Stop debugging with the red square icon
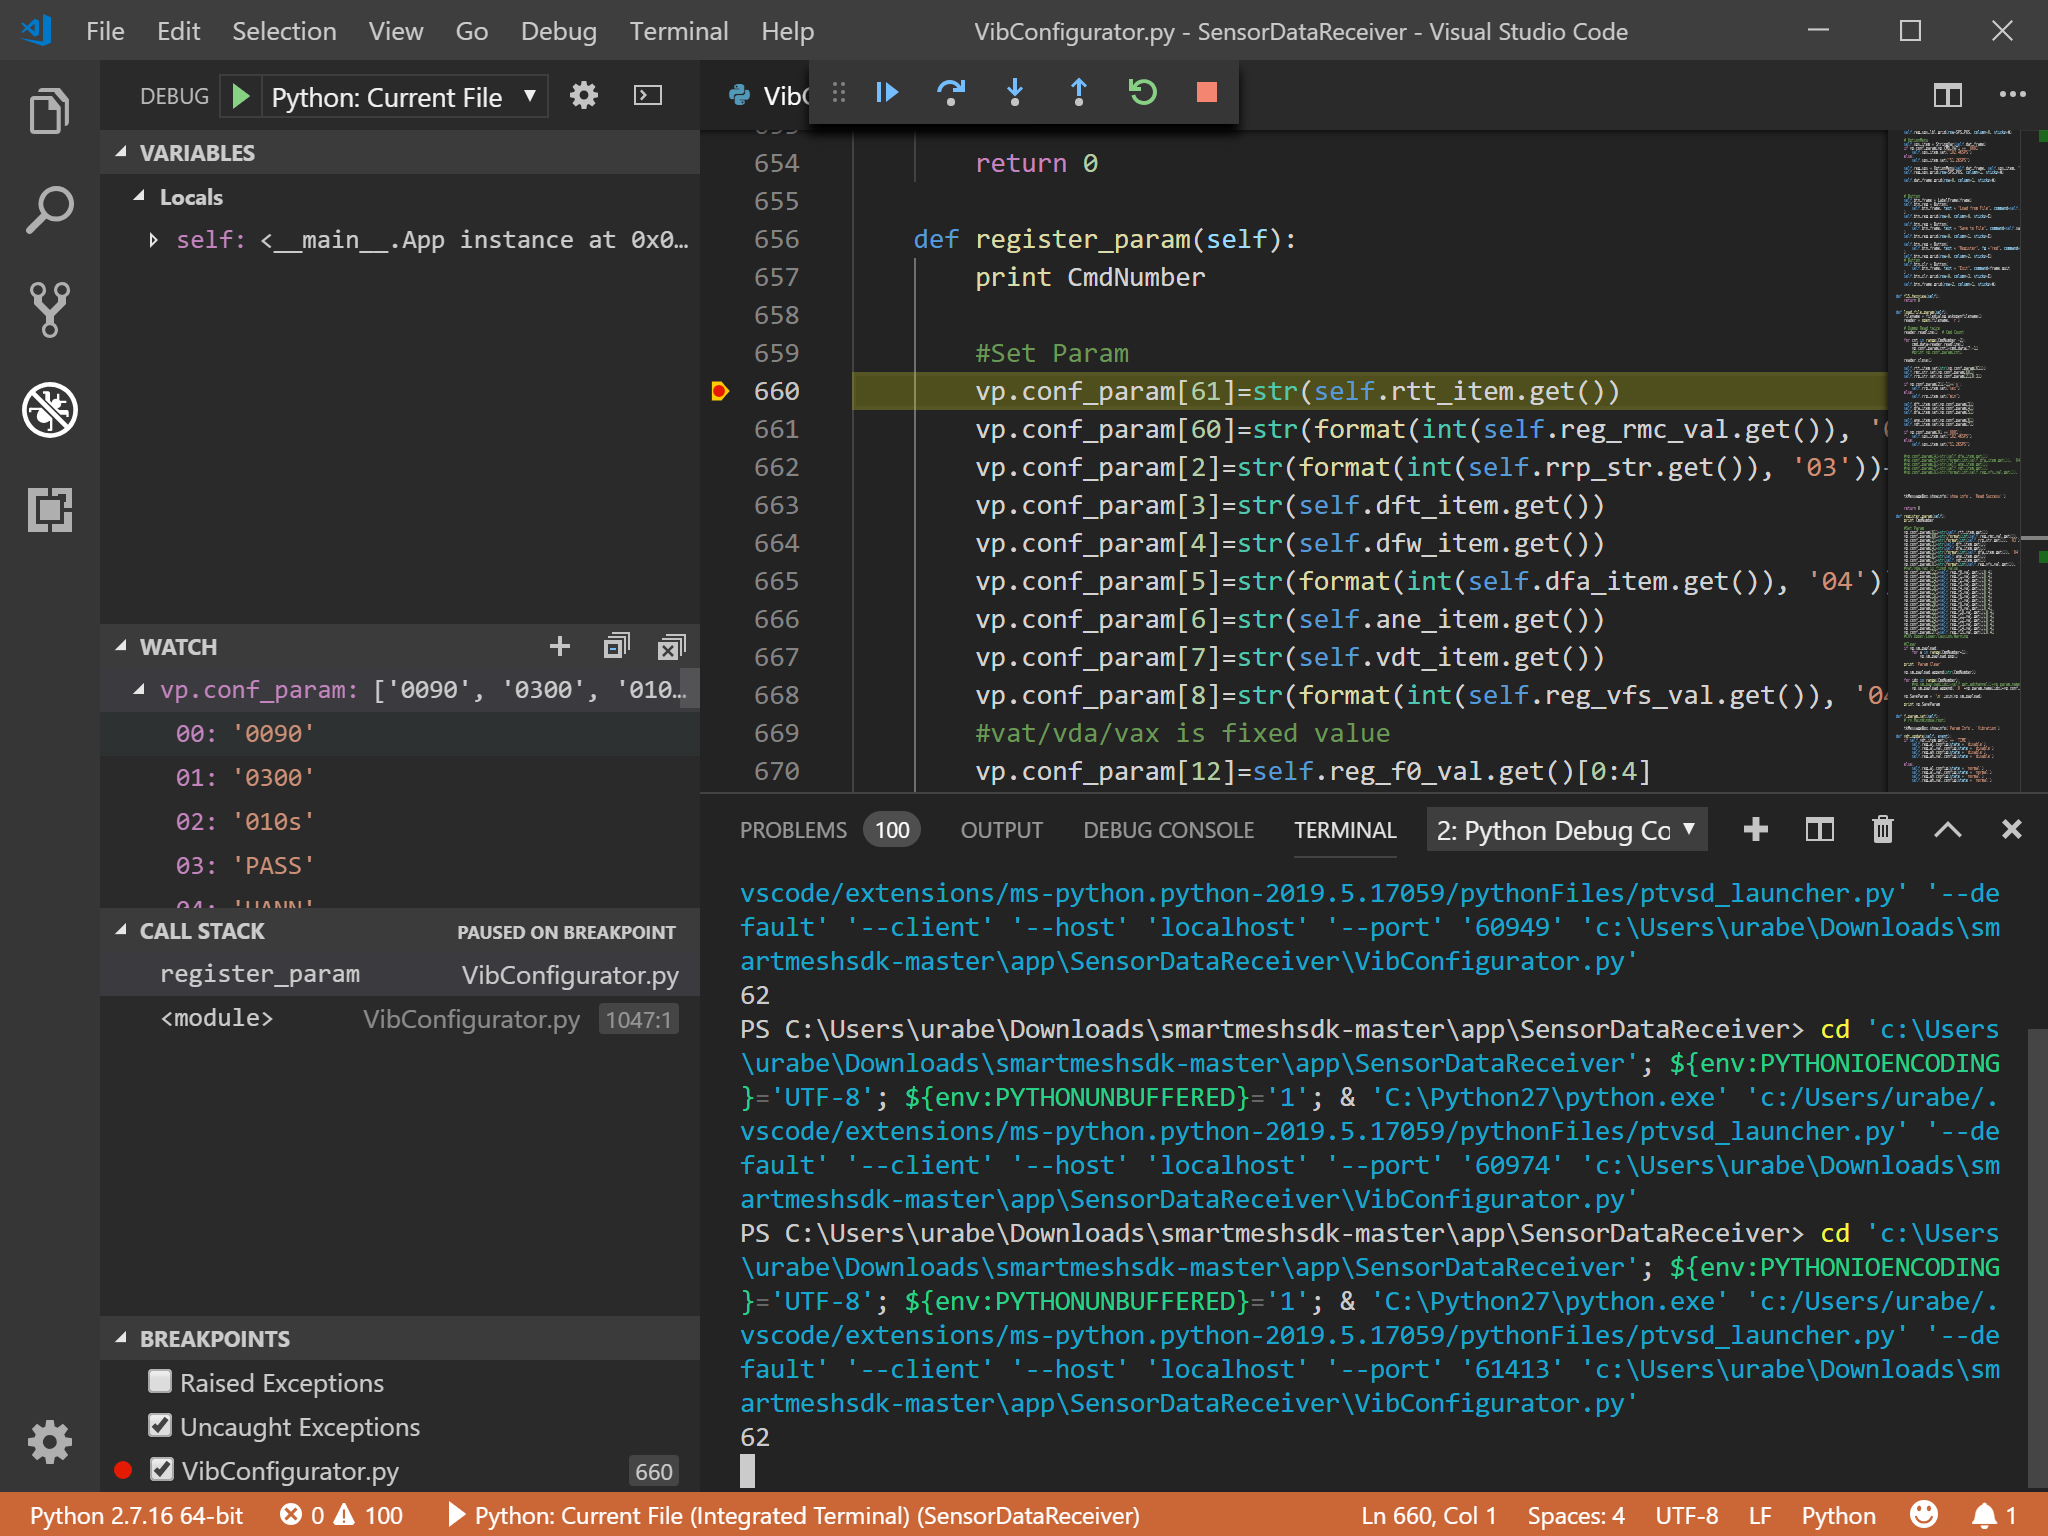The image size is (2048, 1536). tap(1207, 92)
